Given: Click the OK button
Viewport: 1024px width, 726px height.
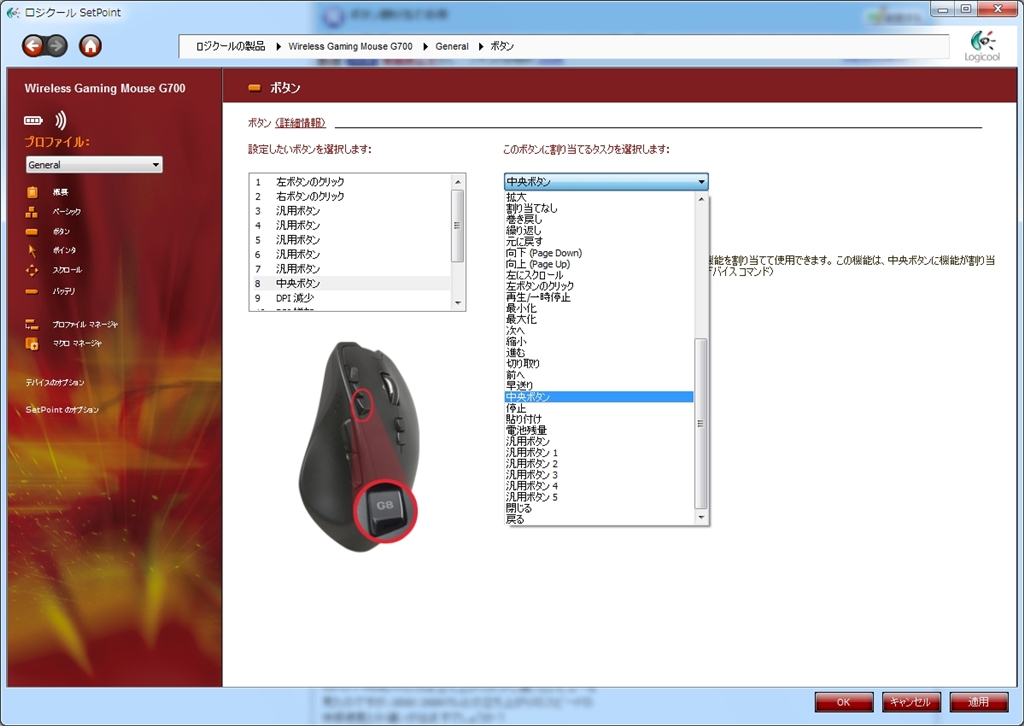Looking at the screenshot, I should tap(843, 702).
